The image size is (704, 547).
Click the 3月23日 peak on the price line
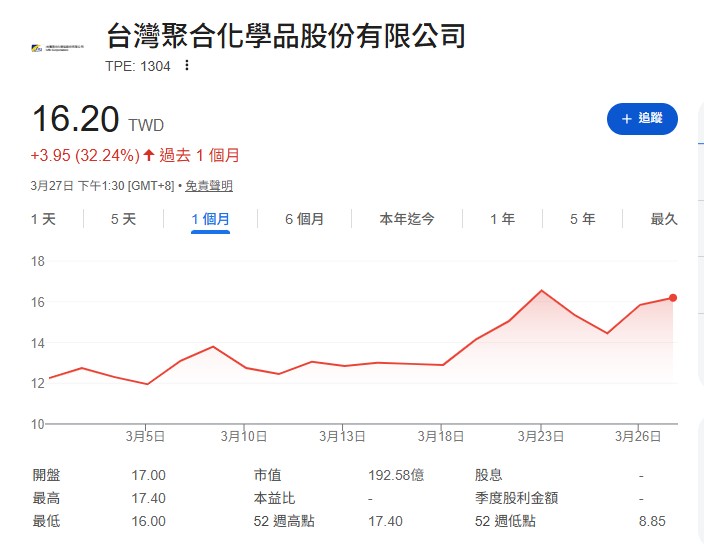coord(542,291)
